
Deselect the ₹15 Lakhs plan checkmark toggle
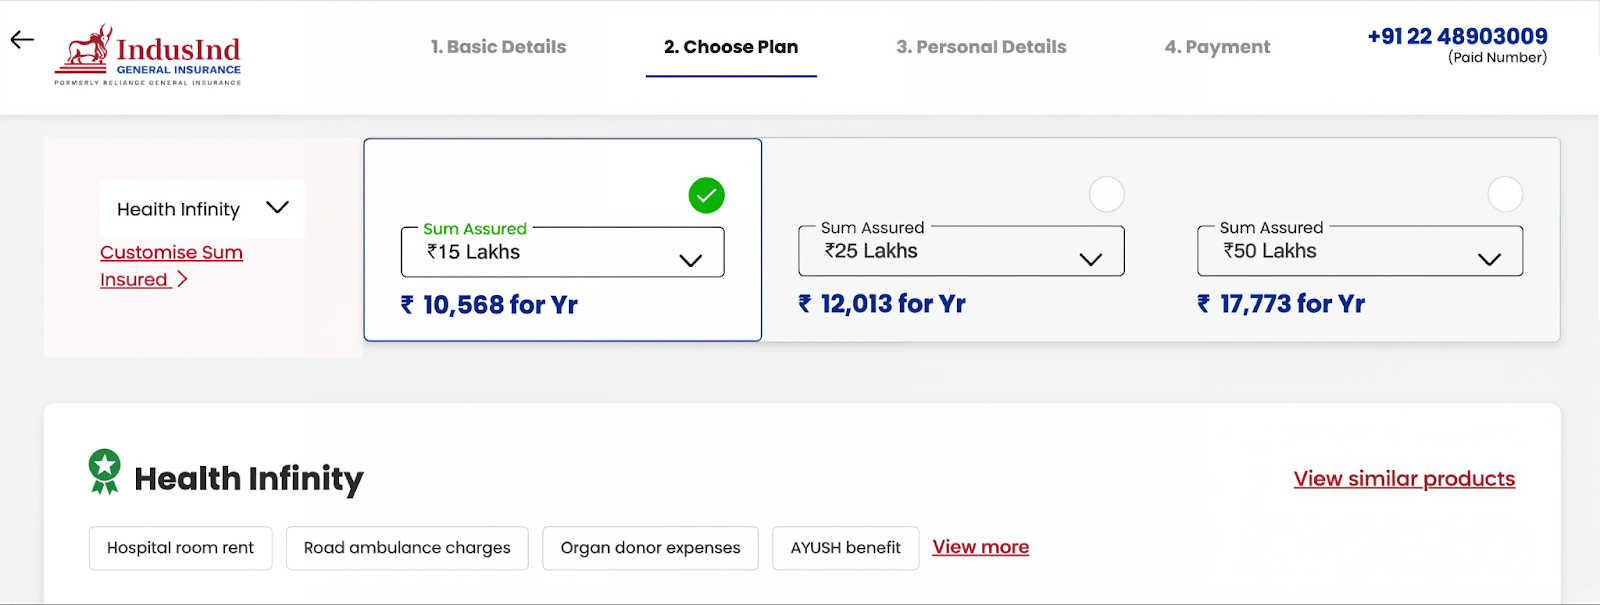[706, 195]
